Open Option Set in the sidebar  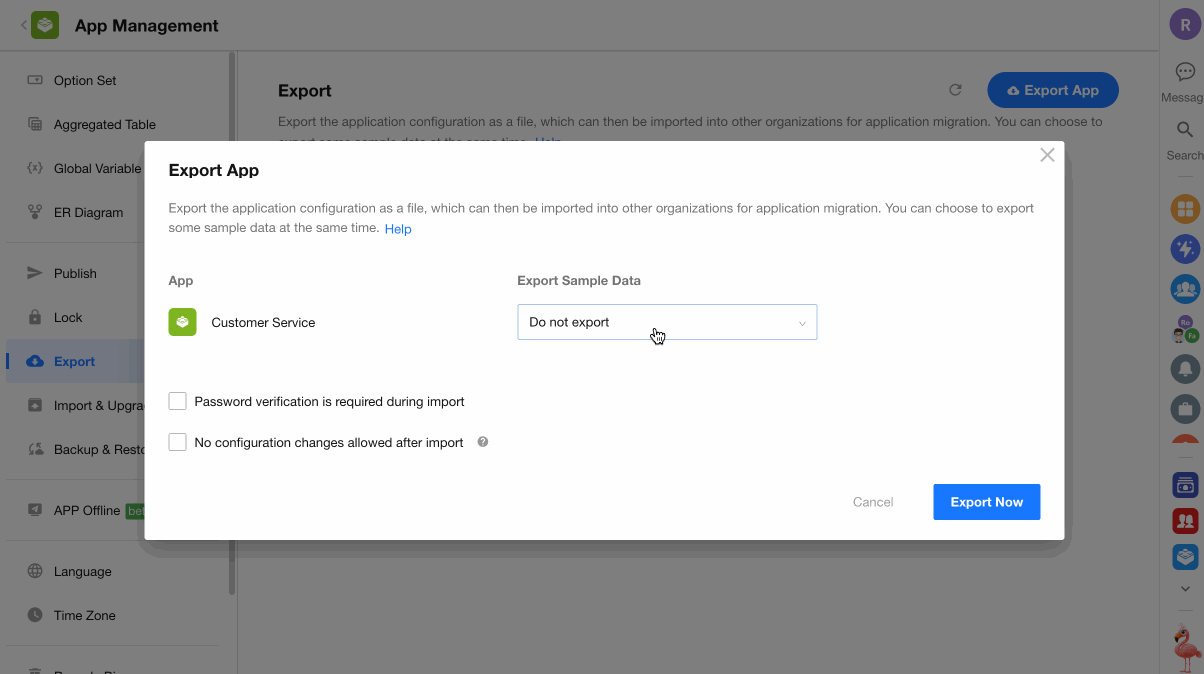click(x=85, y=81)
